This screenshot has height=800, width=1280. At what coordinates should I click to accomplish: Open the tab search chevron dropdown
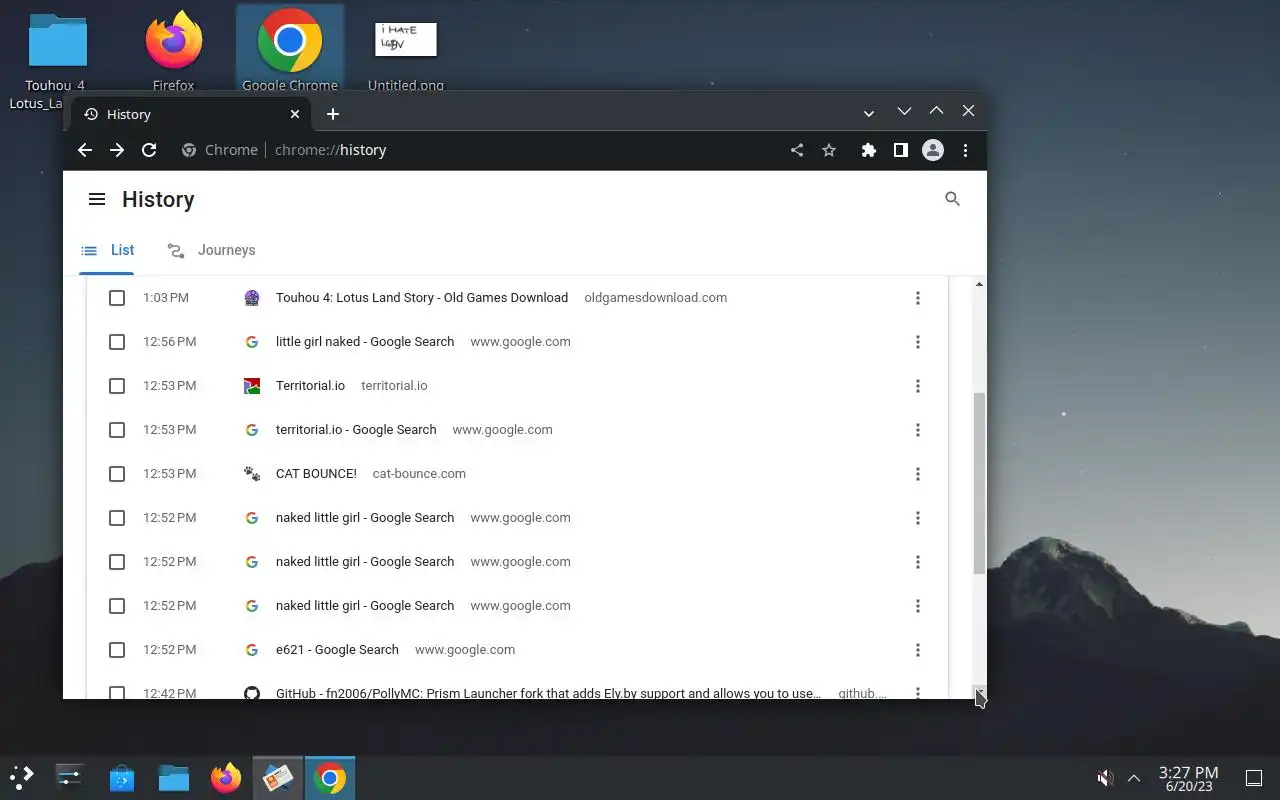(869, 113)
